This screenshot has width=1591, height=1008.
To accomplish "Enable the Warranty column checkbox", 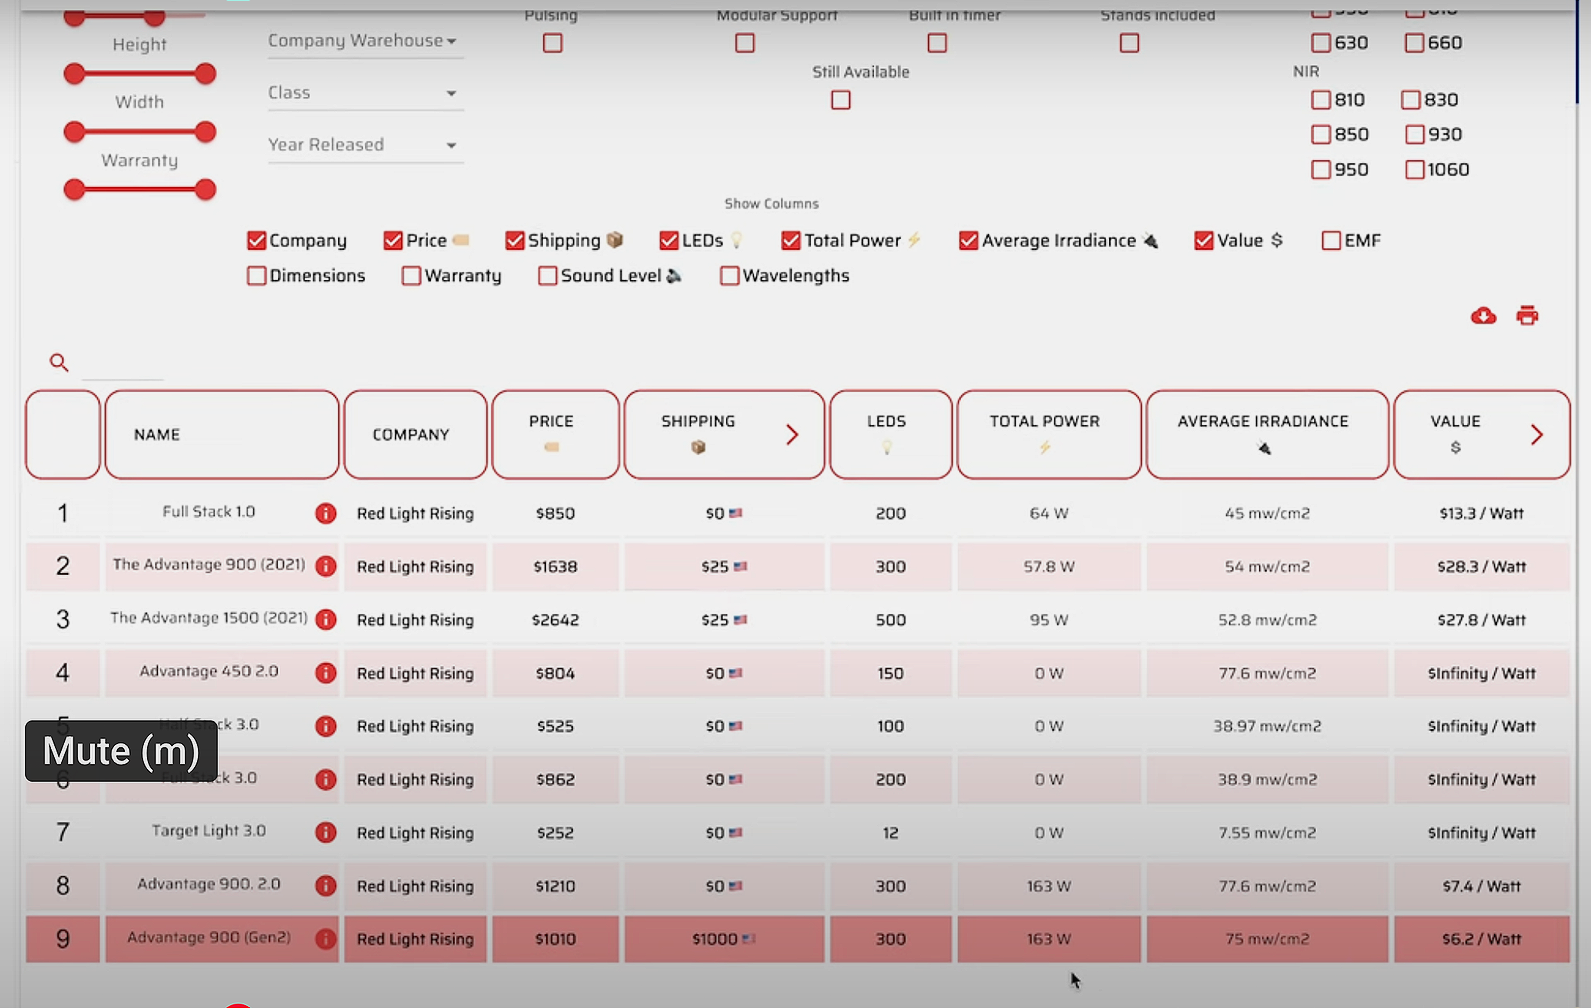I will (x=411, y=276).
